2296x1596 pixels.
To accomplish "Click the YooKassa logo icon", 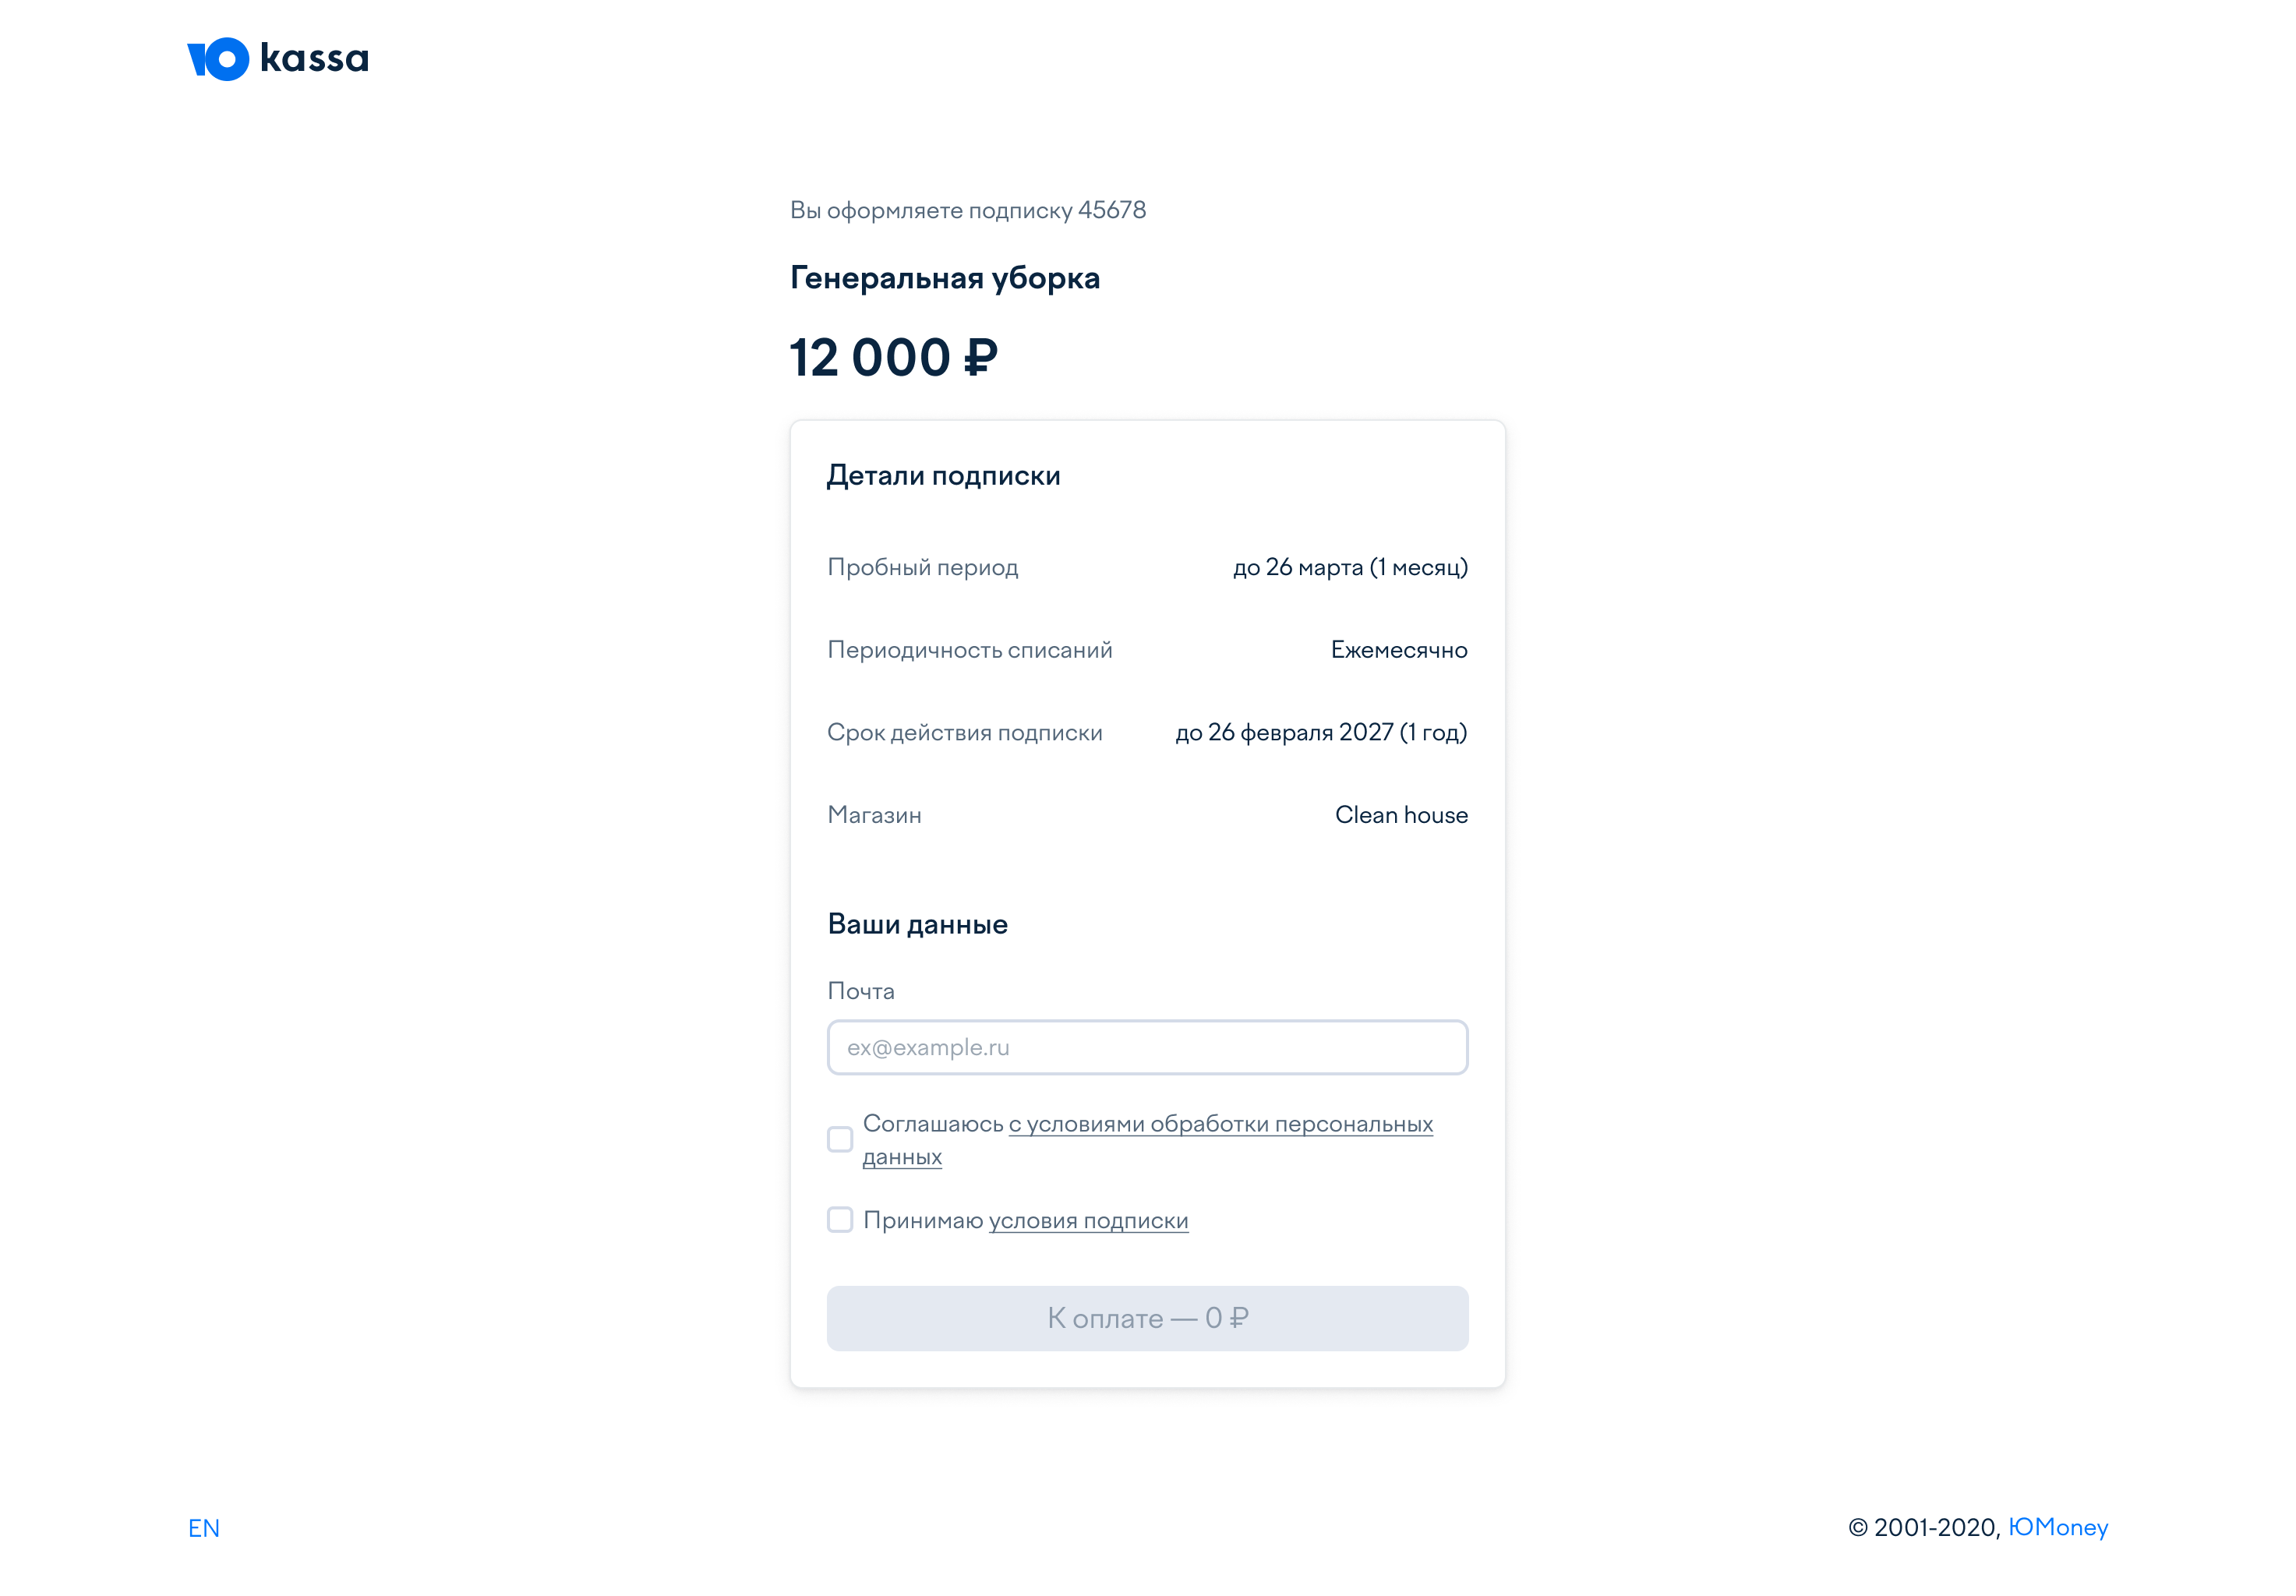I will tap(218, 59).
